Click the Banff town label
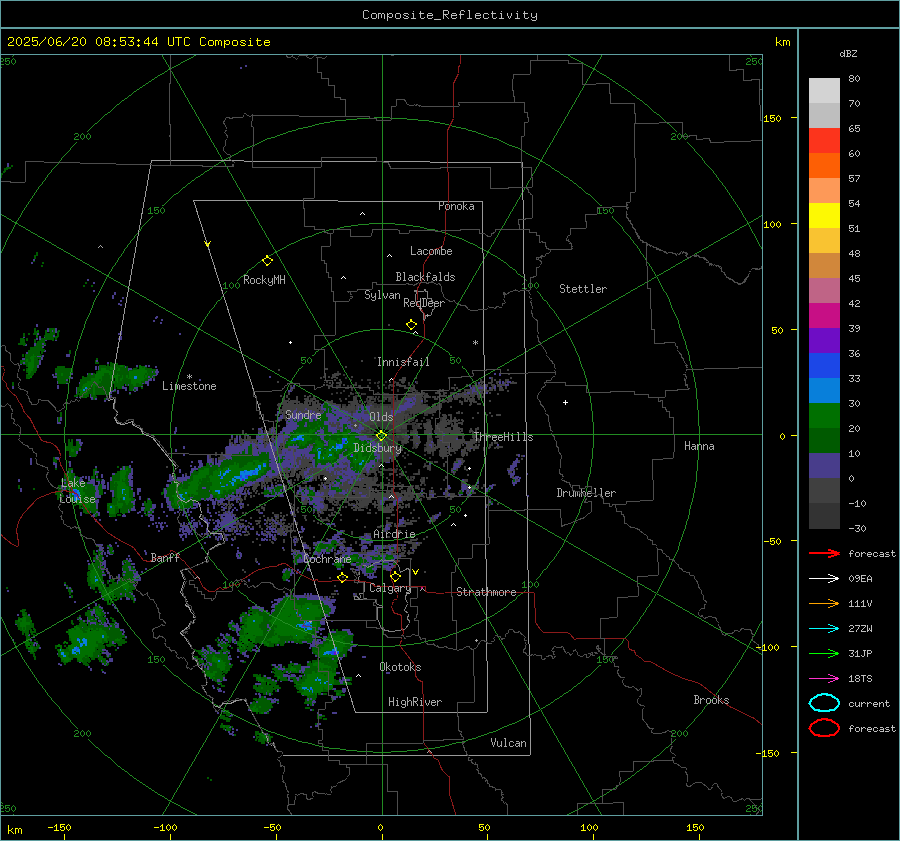The height and width of the screenshot is (841, 900). tap(165, 558)
